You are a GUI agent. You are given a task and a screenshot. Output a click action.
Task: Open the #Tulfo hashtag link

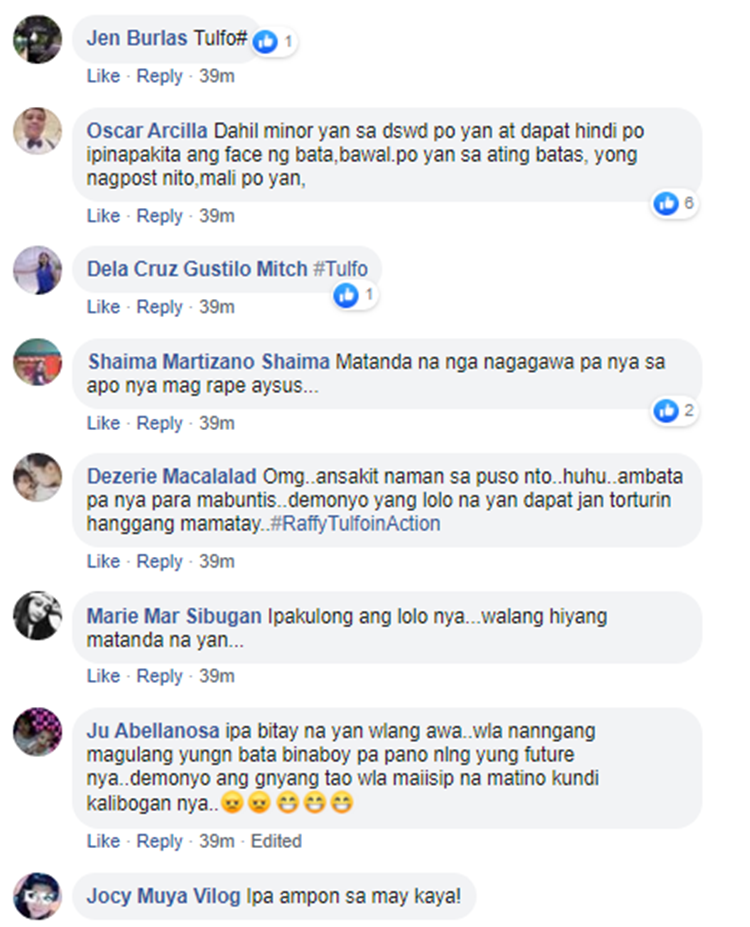340,269
